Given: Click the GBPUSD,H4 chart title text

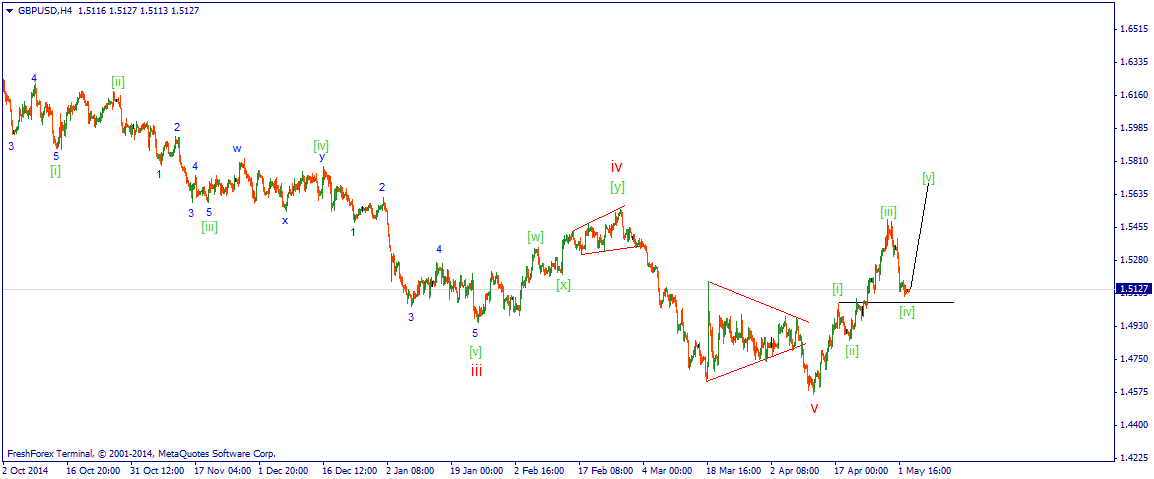Looking at the screenshot, I should point(43,10).
